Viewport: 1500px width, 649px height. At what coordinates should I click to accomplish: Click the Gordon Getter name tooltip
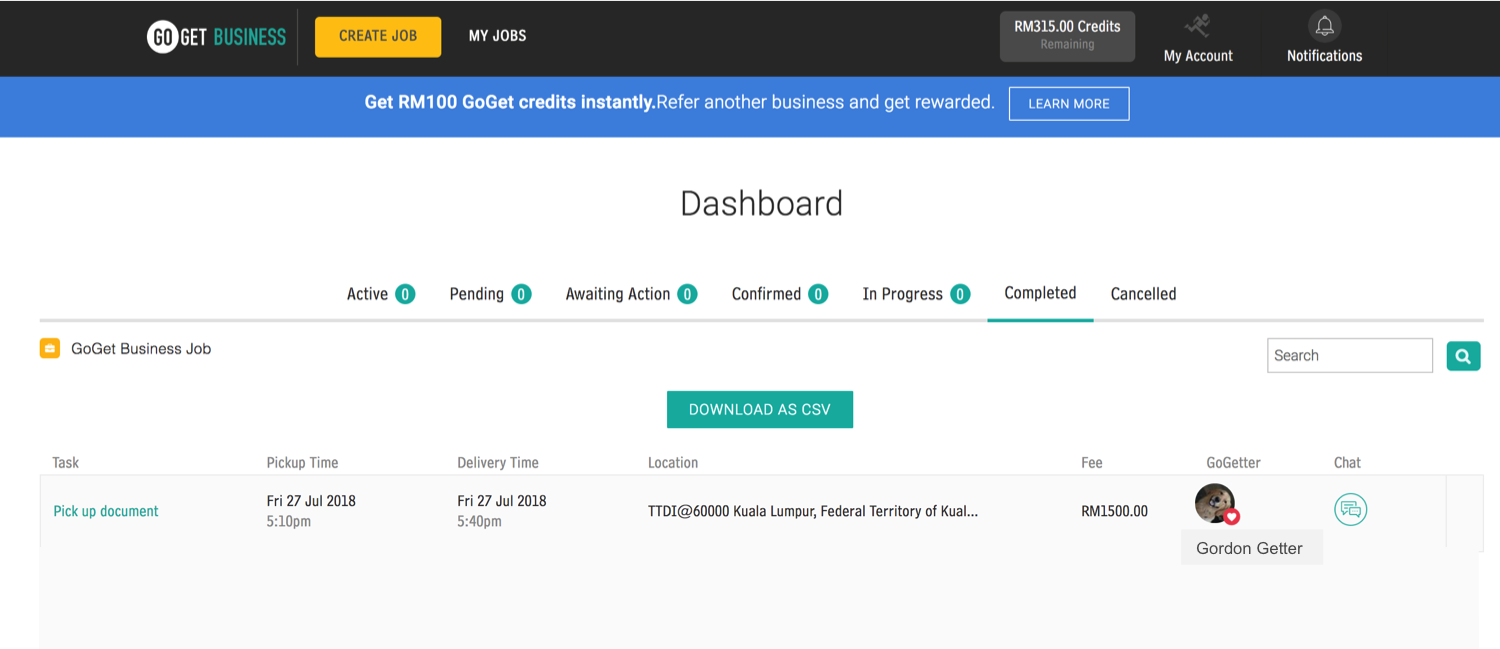pos(1251,548)
